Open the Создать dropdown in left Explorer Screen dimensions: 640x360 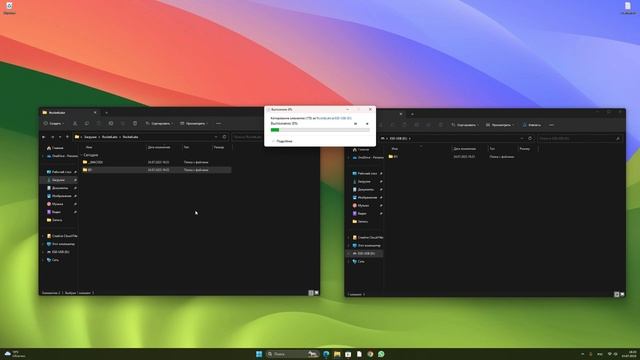tap(54, 123)
